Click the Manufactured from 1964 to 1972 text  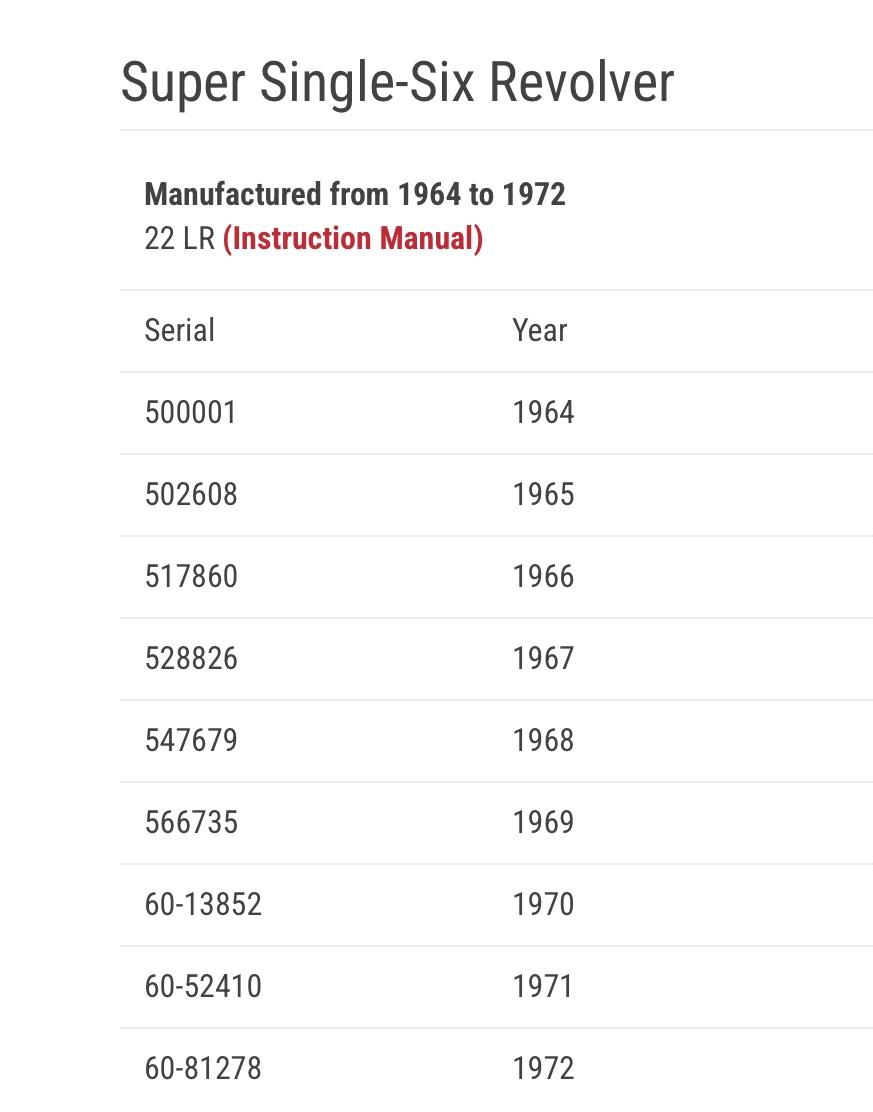[x=355, y=194]
